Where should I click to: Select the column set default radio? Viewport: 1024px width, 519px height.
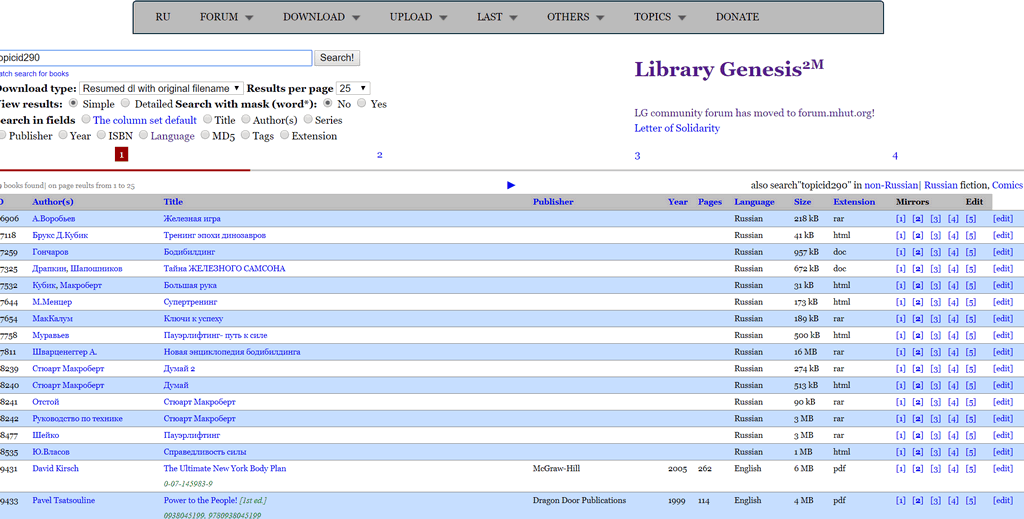pyautogui.click(x=86, y=119)
